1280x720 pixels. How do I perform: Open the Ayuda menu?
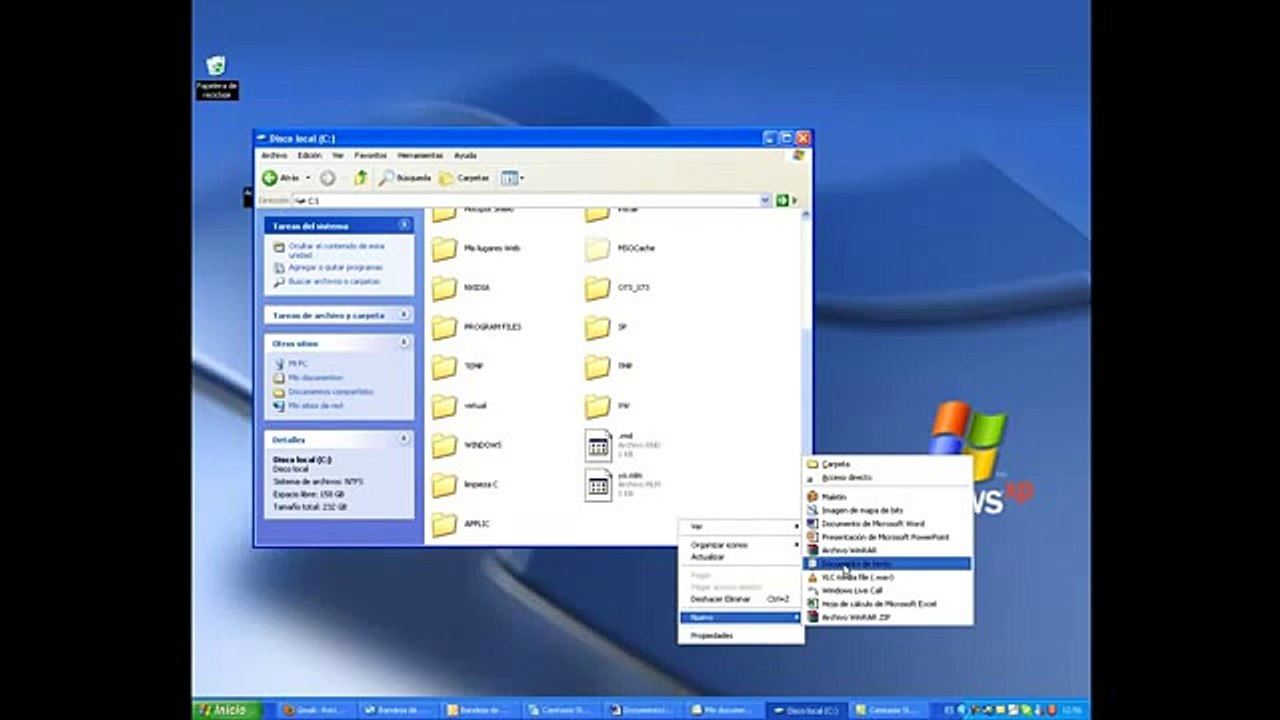tap(465, 156)
